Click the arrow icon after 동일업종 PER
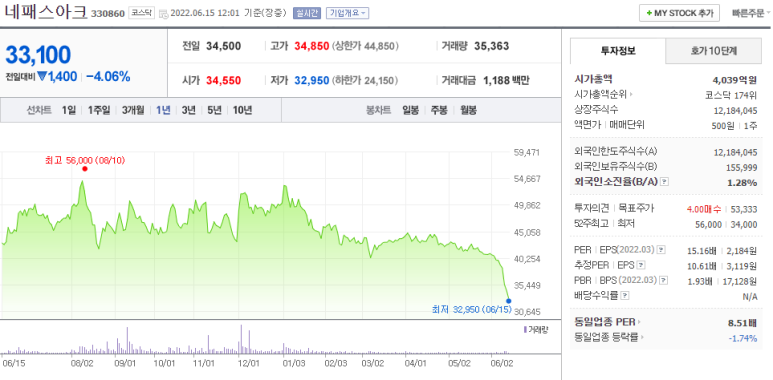773x380 pixels. click(639, 322)
